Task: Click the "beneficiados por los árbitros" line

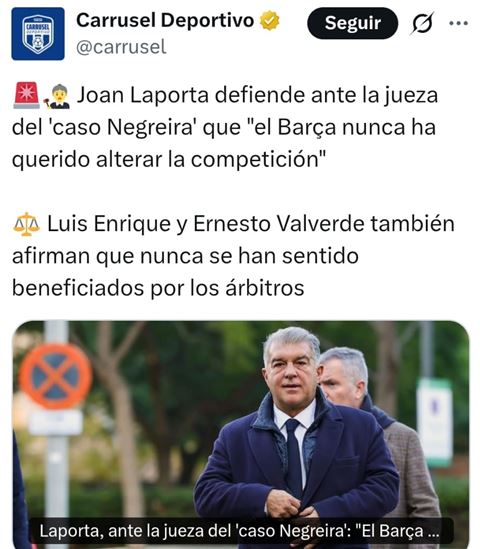Action: (158, 289)
